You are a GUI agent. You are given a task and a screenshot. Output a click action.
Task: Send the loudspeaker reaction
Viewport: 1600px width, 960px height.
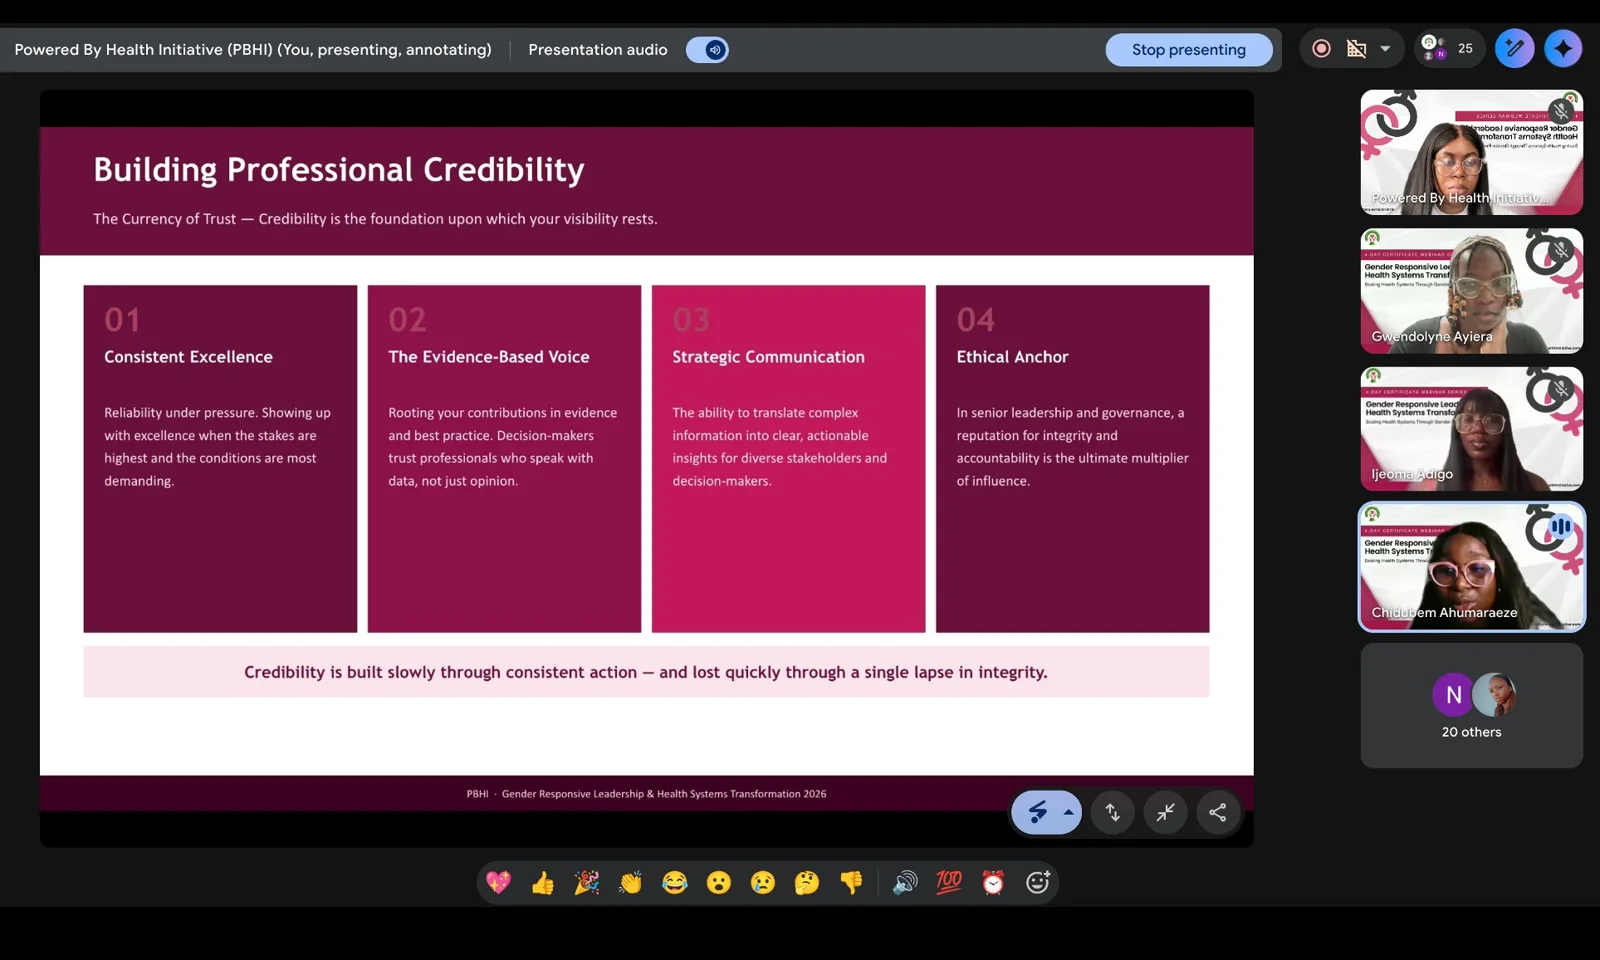[904, 882]
